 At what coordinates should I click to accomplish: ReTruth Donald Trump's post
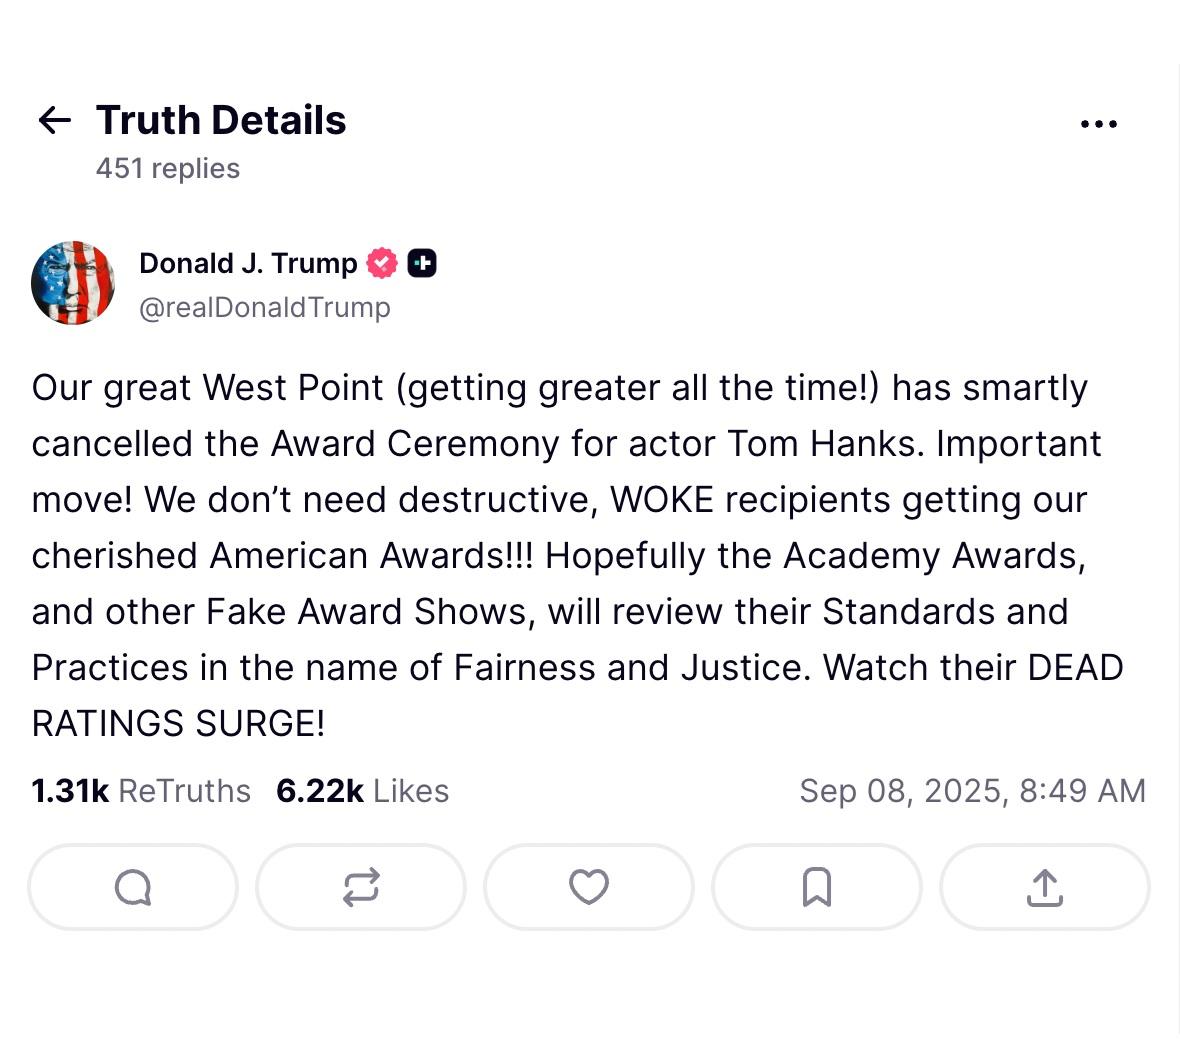pyautogui.click(x=360, y=887)
